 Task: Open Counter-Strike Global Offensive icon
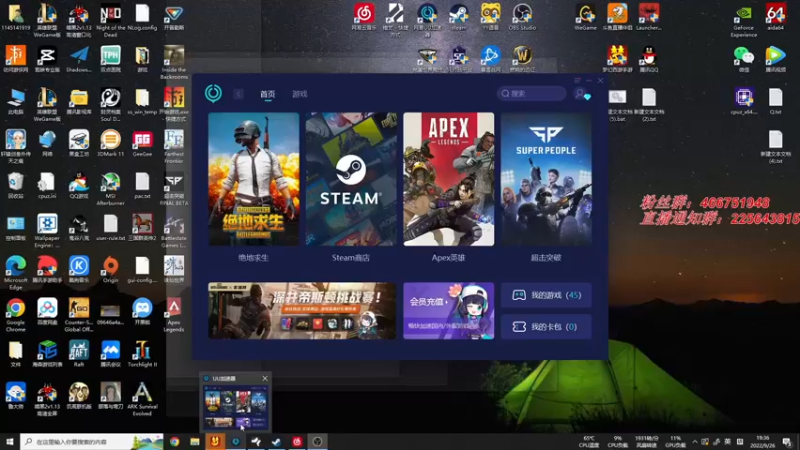79,315
